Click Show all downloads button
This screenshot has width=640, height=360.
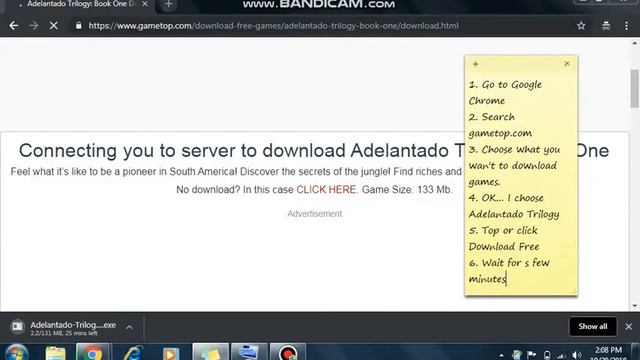(x=593, y=327)
